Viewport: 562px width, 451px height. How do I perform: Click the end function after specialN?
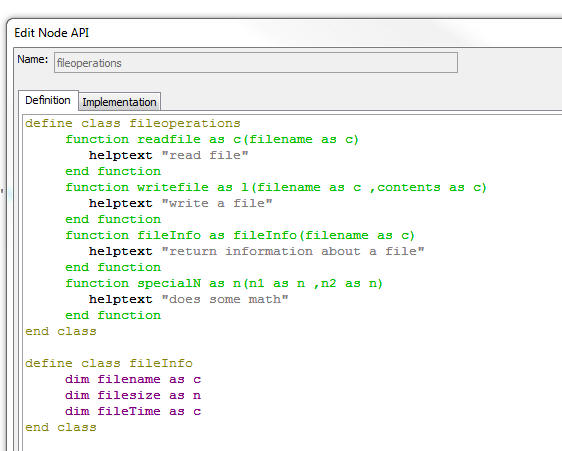[x=113, y=315]
